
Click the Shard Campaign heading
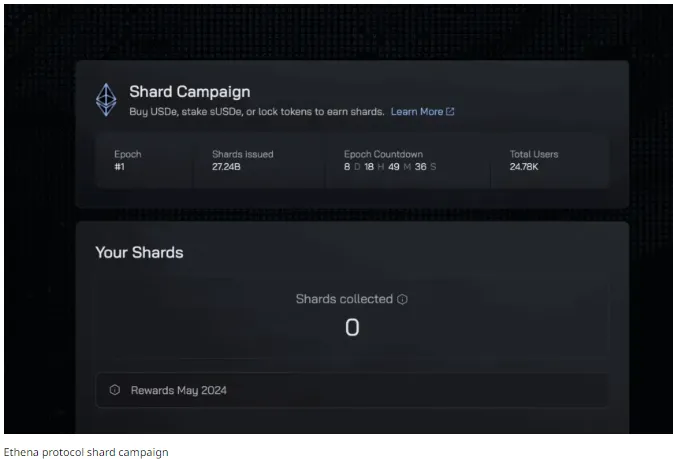coord(190,91)
